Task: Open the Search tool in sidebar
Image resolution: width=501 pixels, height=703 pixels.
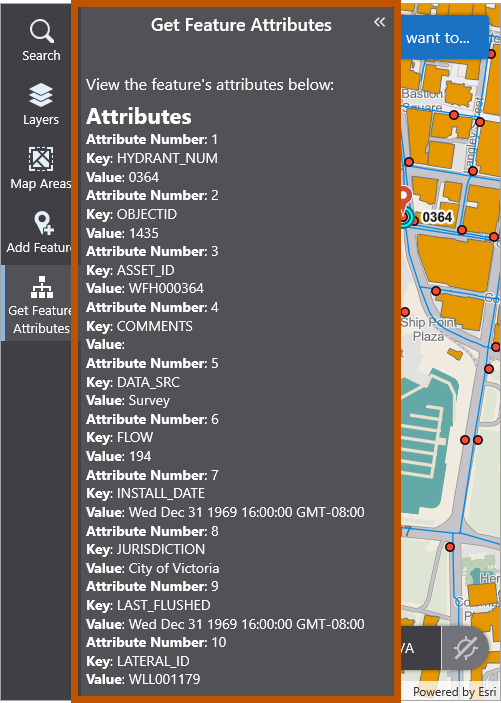Action: click(41, 40)
